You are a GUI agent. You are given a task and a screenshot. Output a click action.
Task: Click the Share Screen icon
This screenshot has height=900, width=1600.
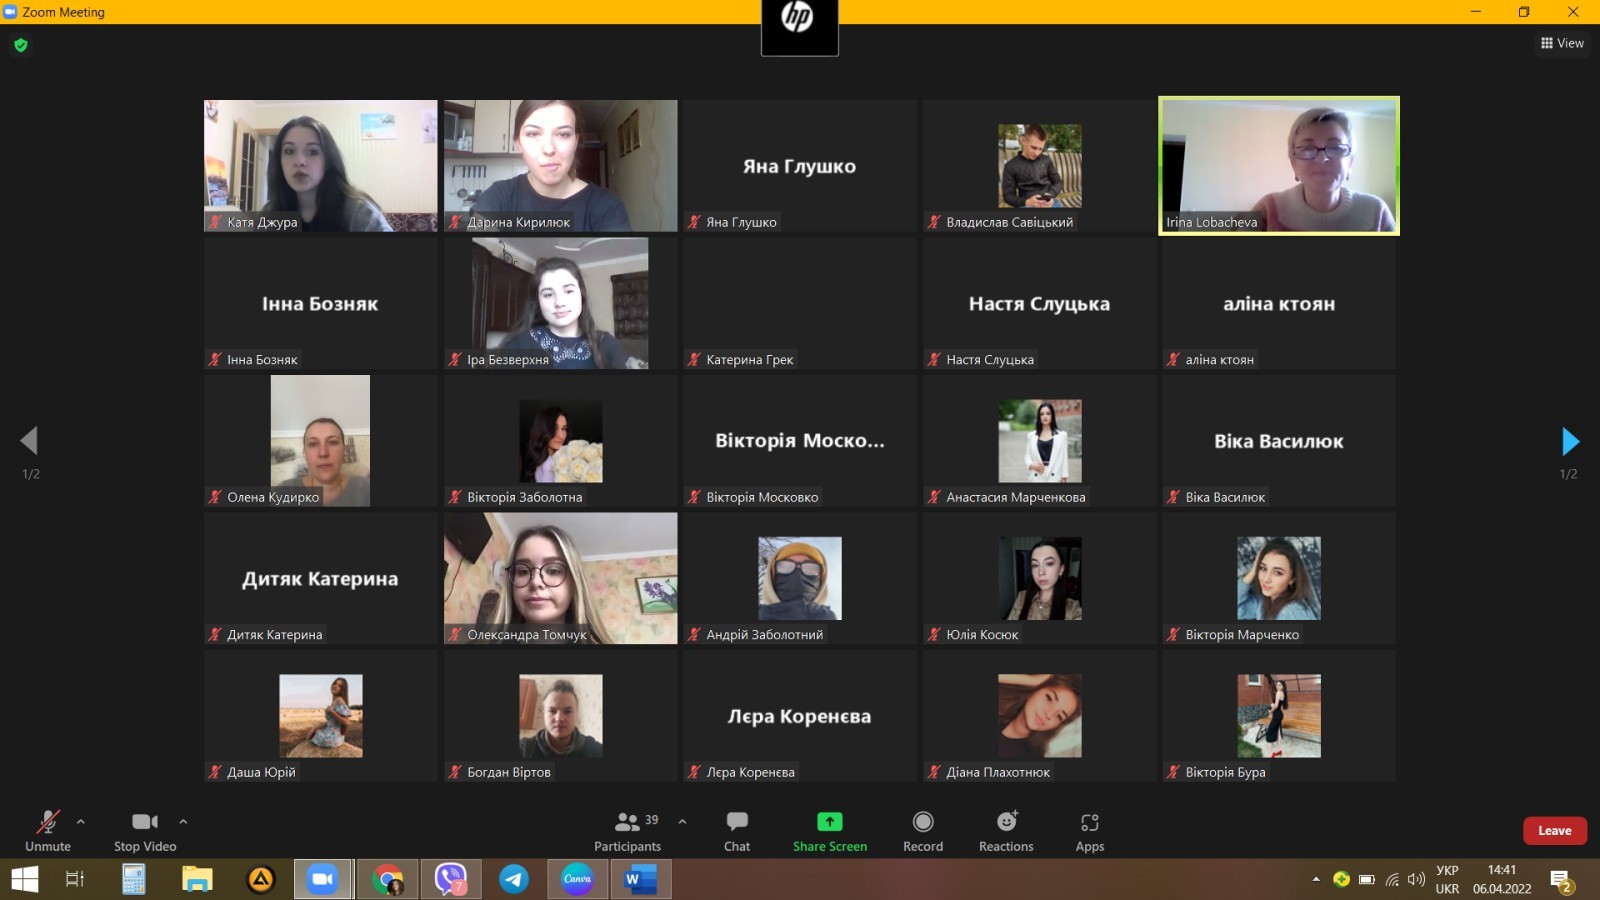[x=829, y=822]
